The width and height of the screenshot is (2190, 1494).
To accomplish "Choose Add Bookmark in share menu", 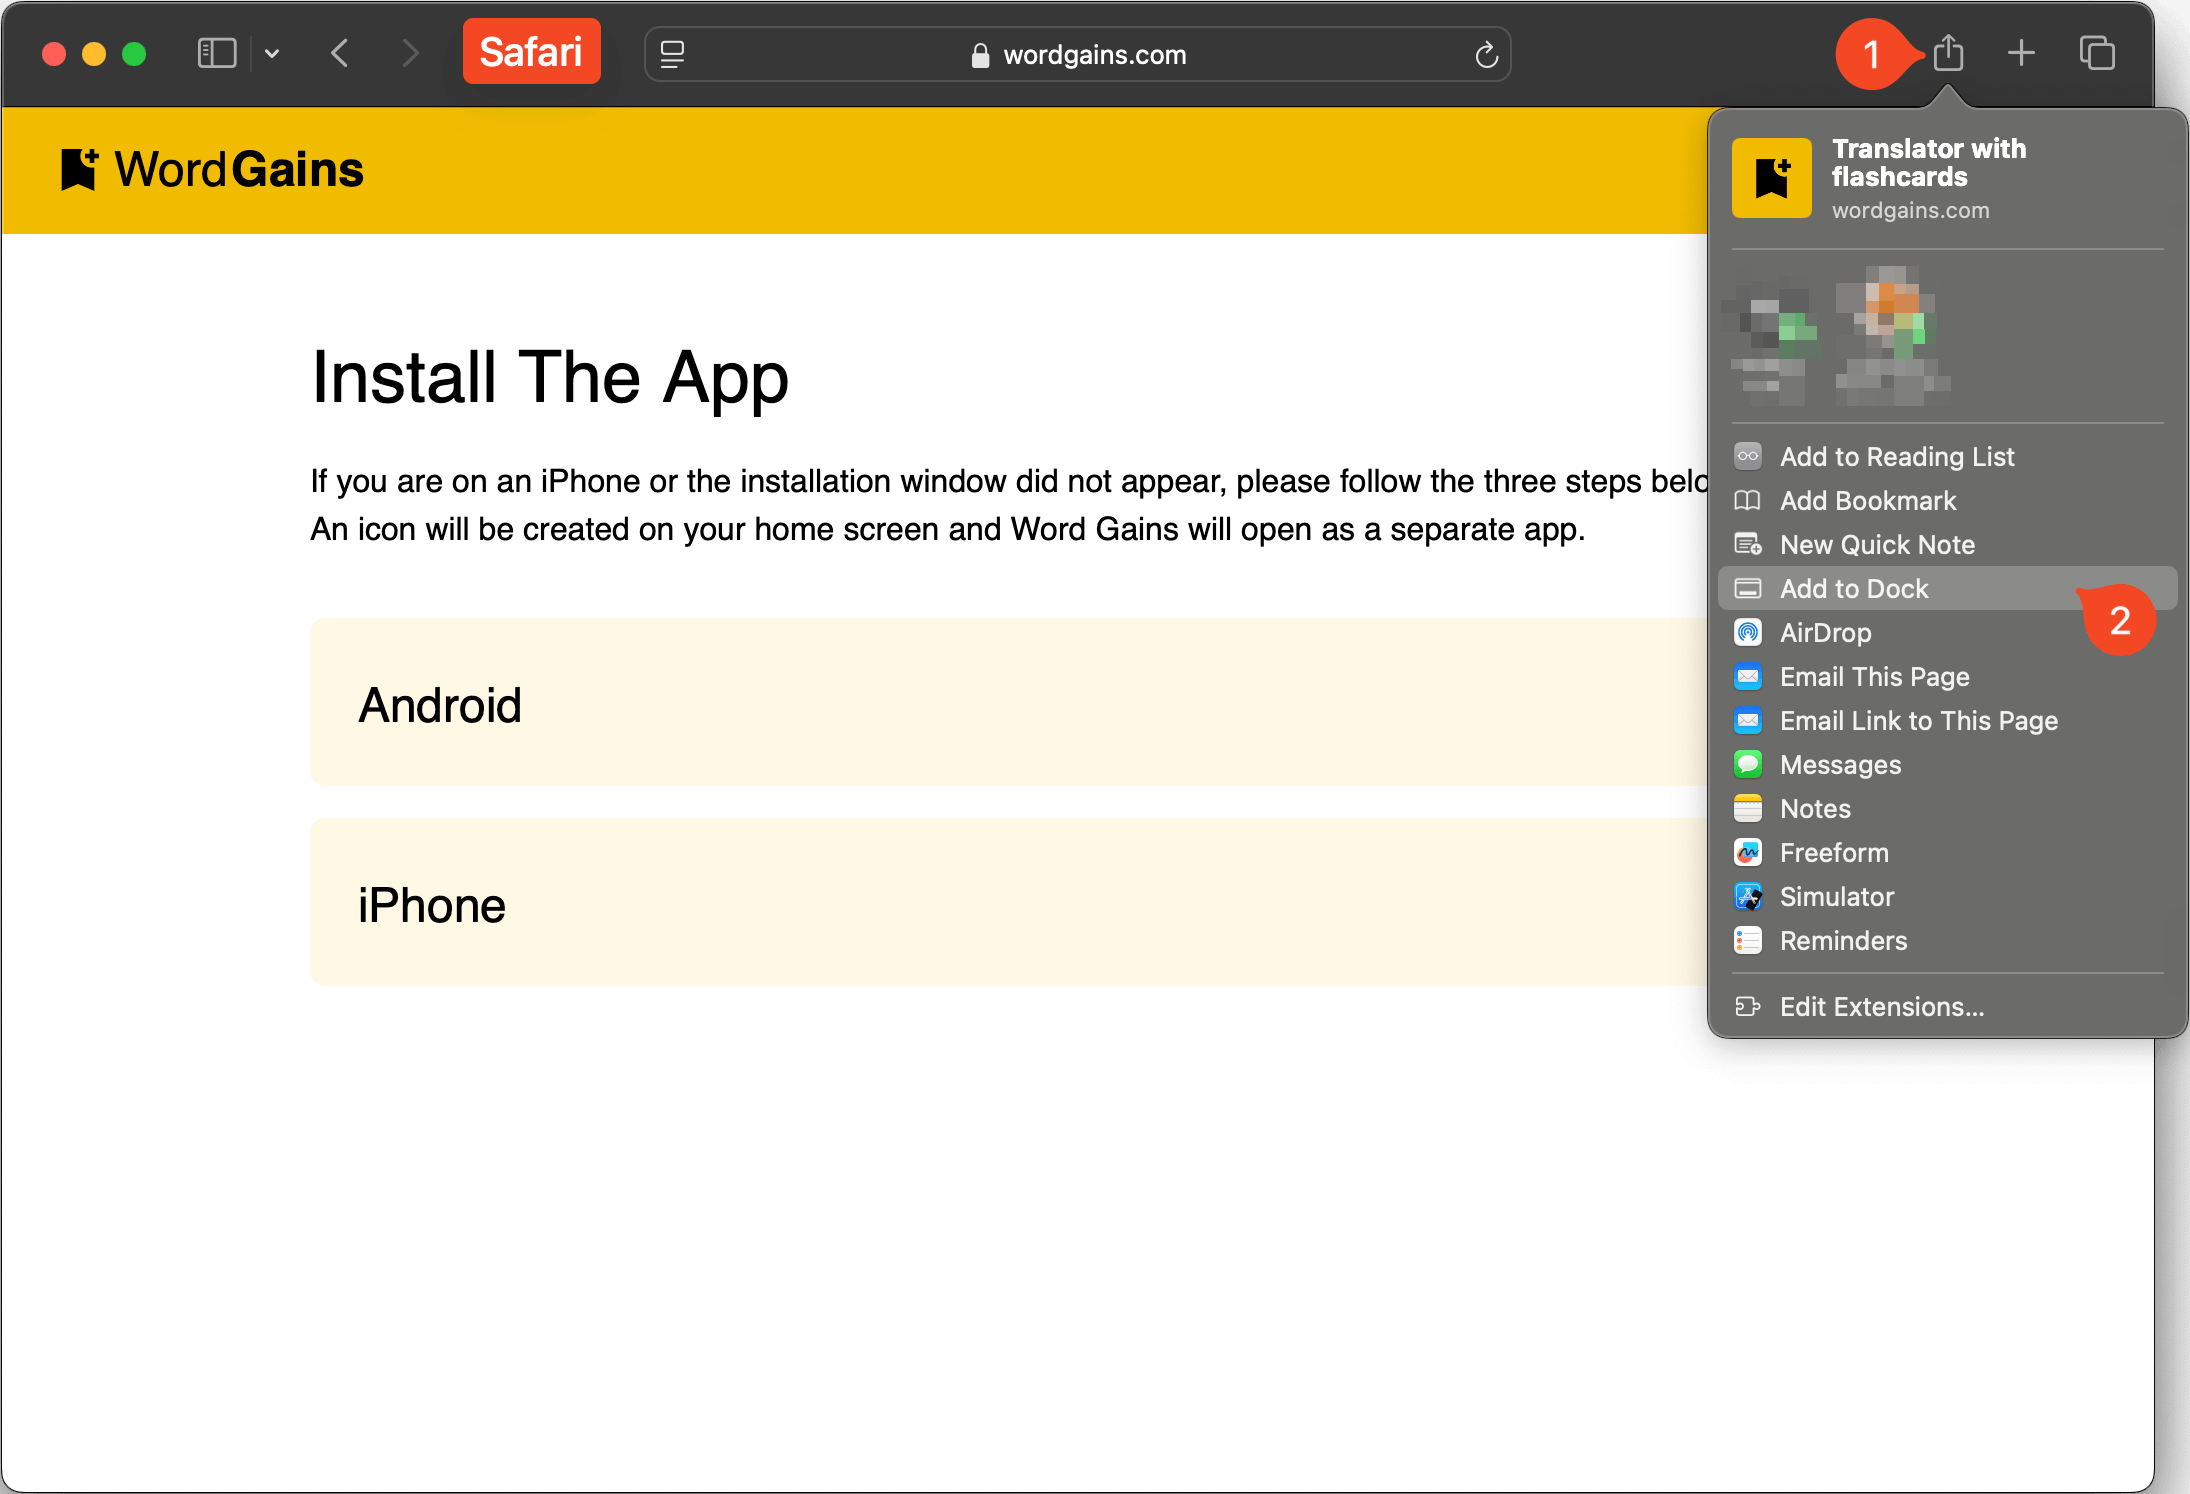I will coord(1946,500).
